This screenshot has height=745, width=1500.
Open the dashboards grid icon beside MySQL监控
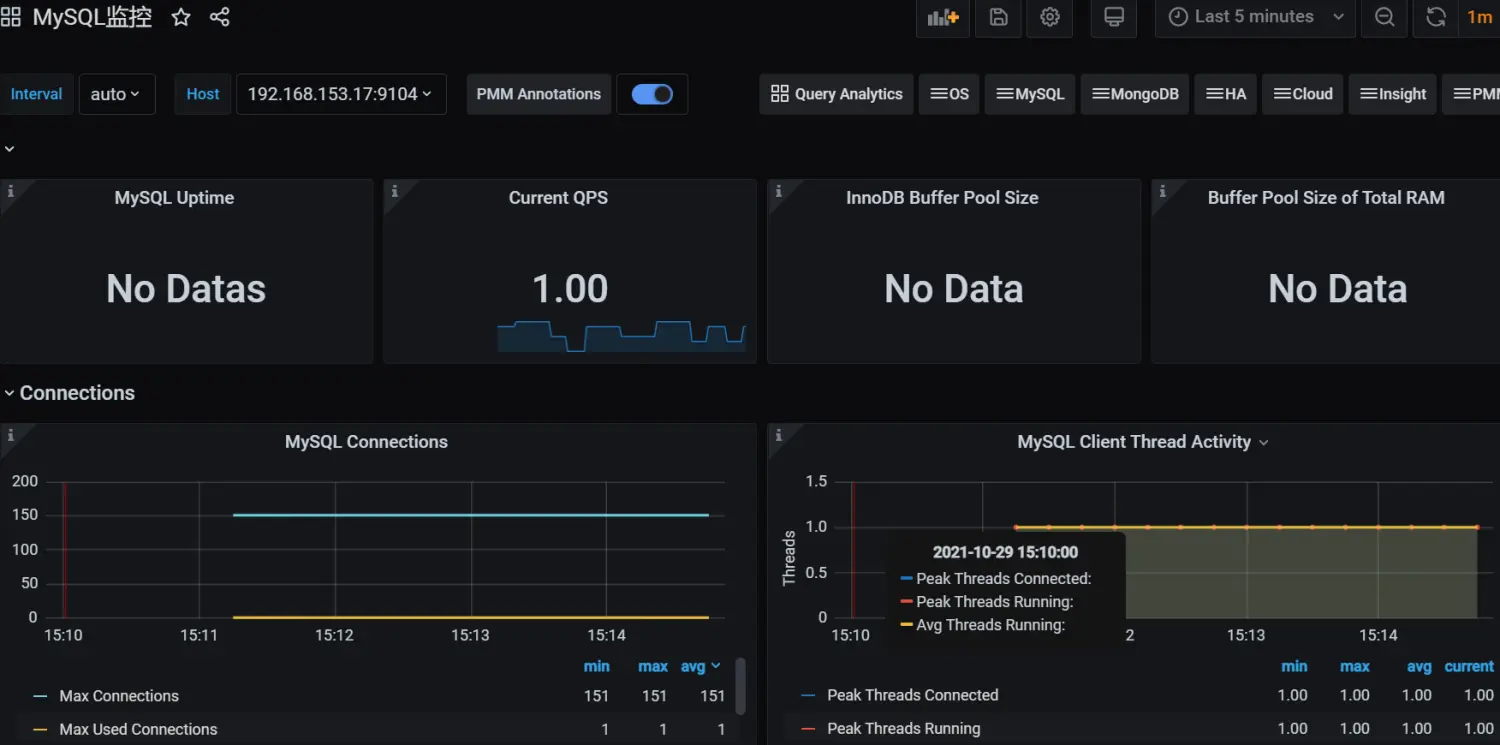tap(11, 17)
